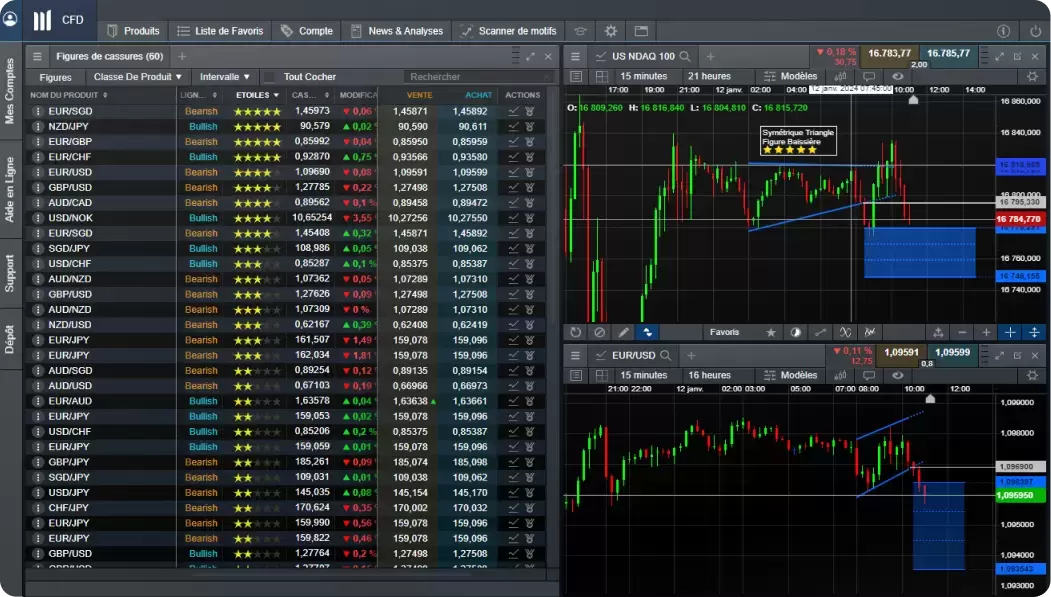Open the settings gear in top toolbar
This screenshot has height=597, width=1051.
pos(611,31)
